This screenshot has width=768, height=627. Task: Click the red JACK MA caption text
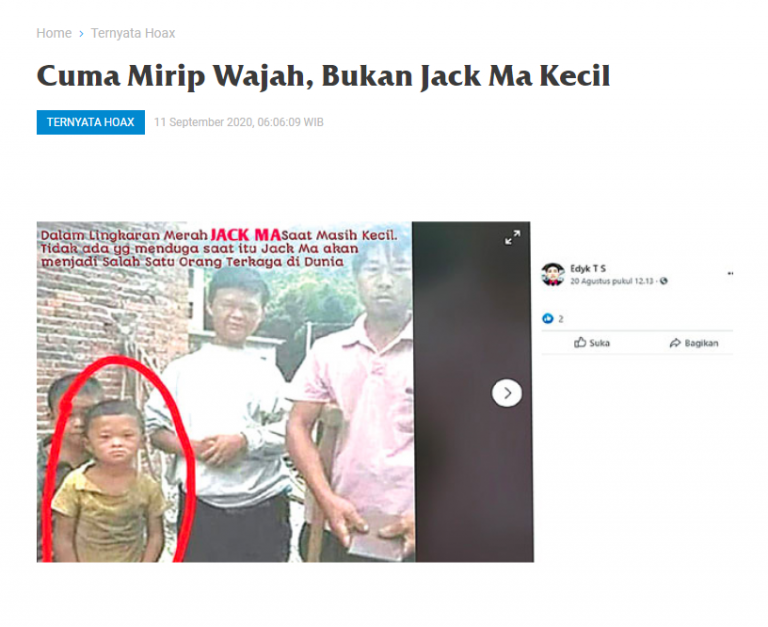(x=245, y=235)
